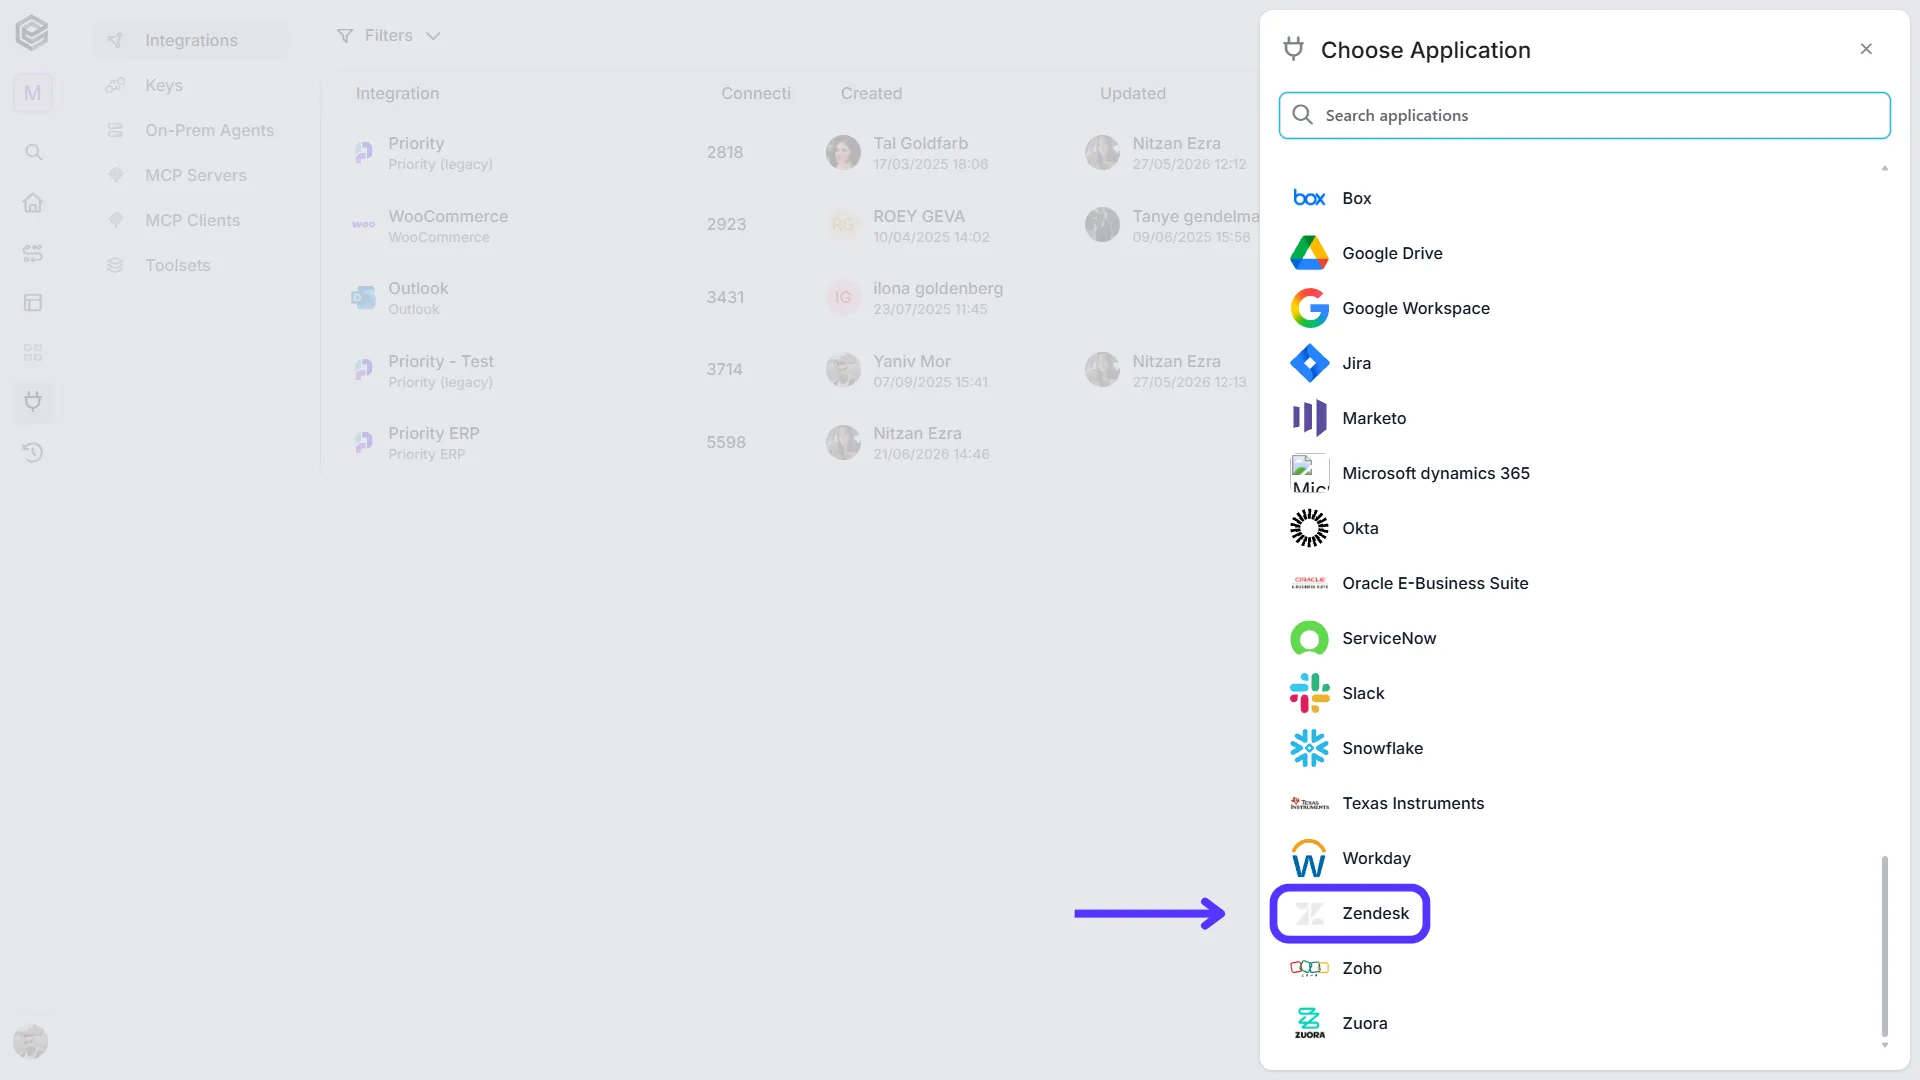
Task: Select the Zoho logo
Action: pyautogui.click(x=1309, y=968)
